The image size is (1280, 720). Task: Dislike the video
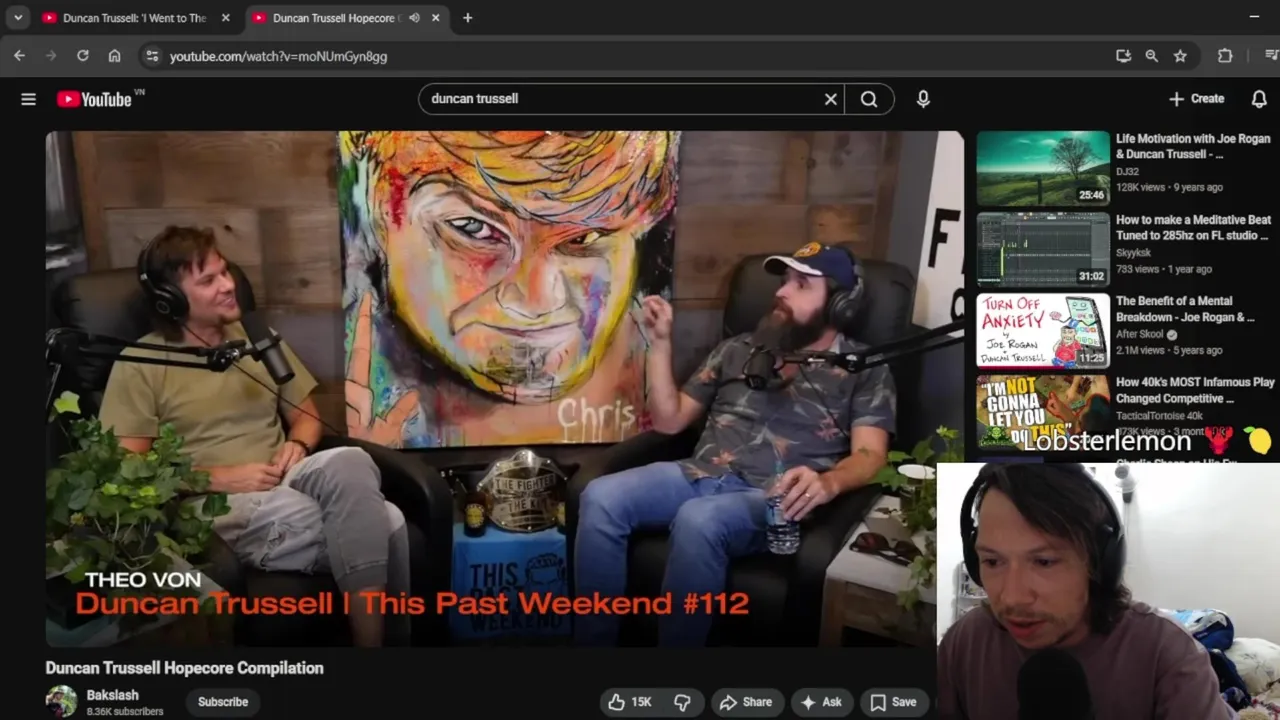(682, 702)
